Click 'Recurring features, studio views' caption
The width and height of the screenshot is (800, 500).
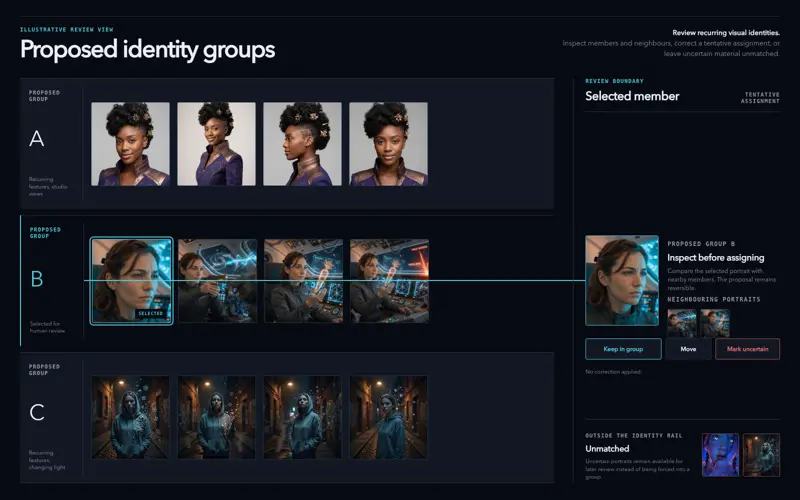click(x=48, y=187)
